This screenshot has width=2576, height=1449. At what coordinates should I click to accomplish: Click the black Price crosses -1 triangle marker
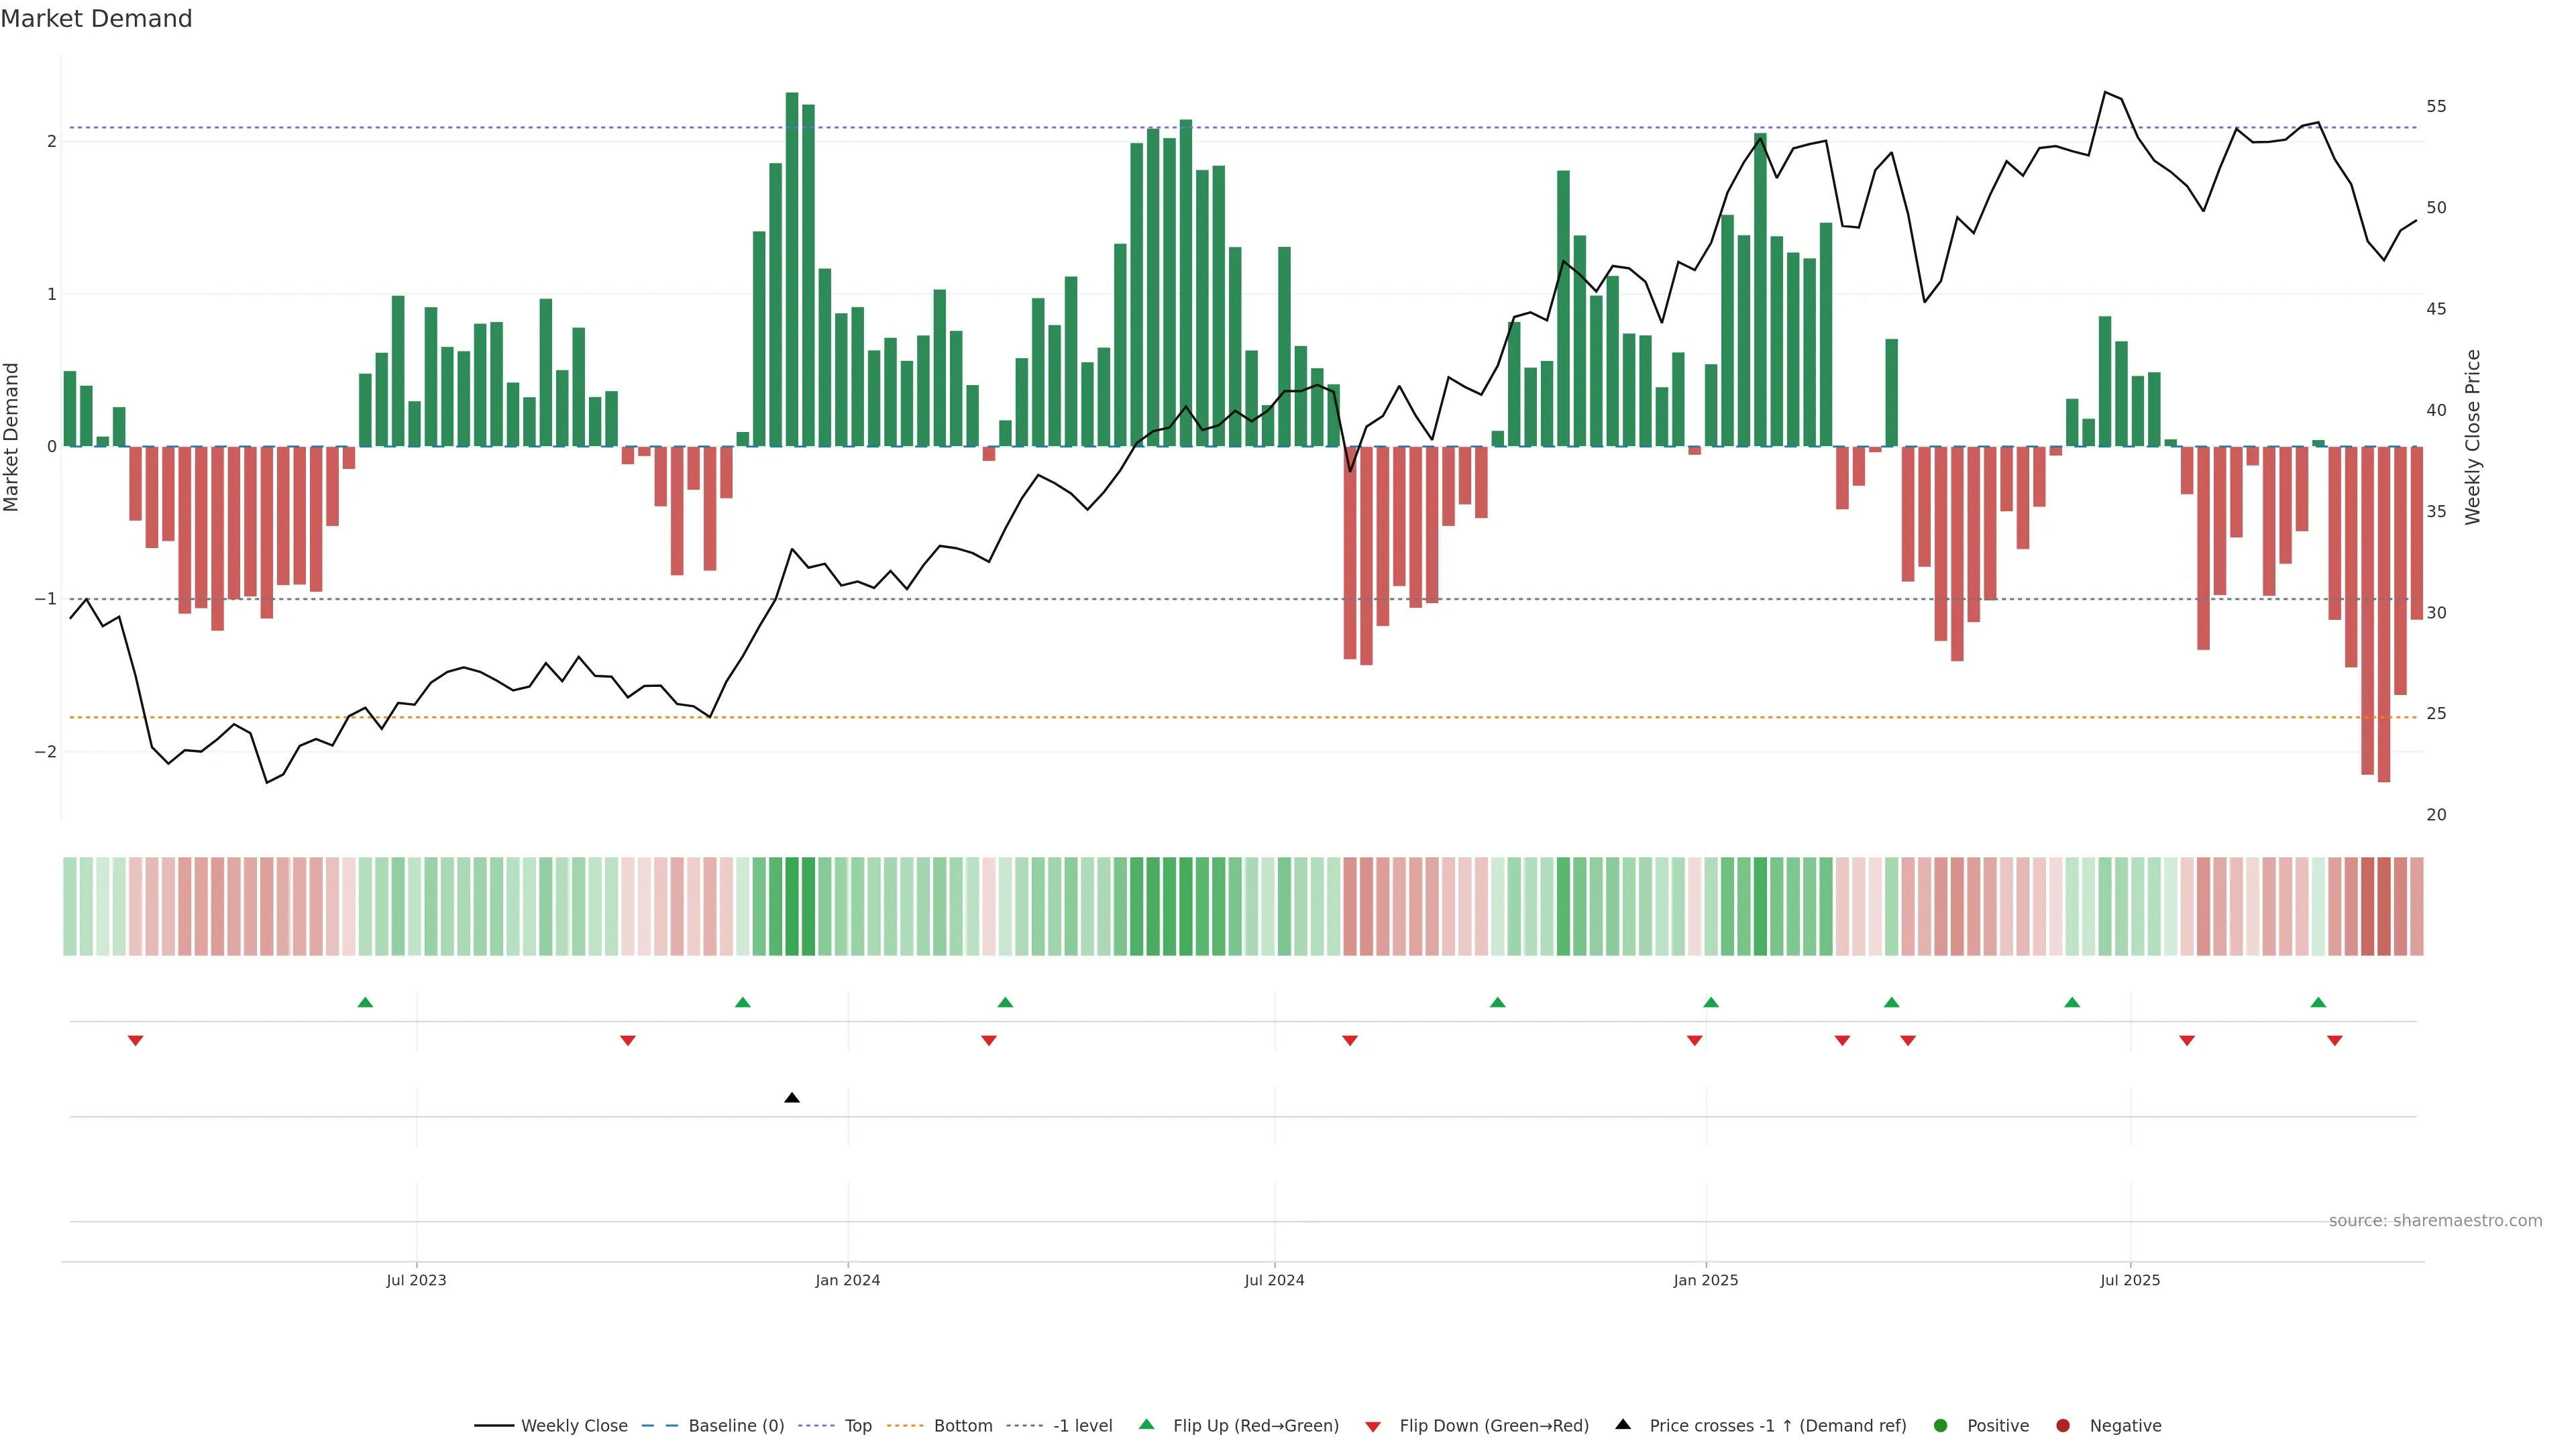(x=792, y=1098)
